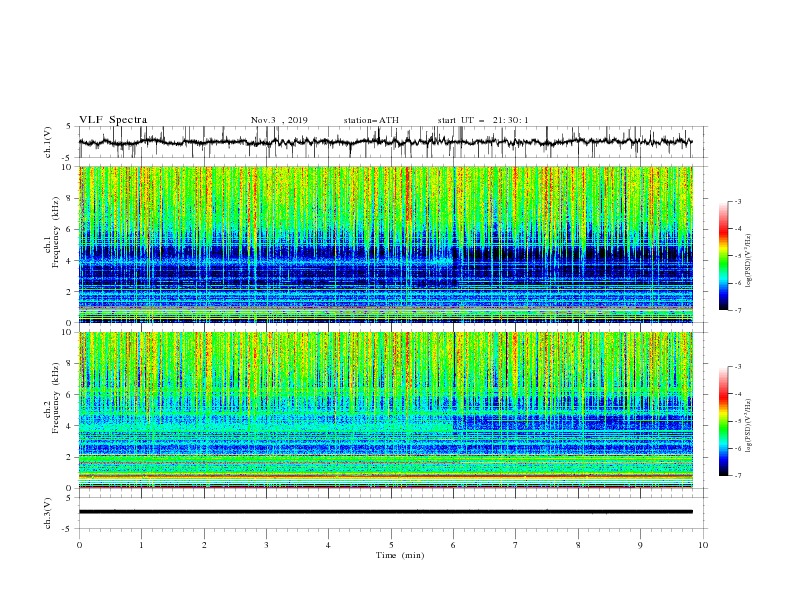Click the '0' tick on the time axis
Viewport: 792px width, 612px height.
[79, 545]
